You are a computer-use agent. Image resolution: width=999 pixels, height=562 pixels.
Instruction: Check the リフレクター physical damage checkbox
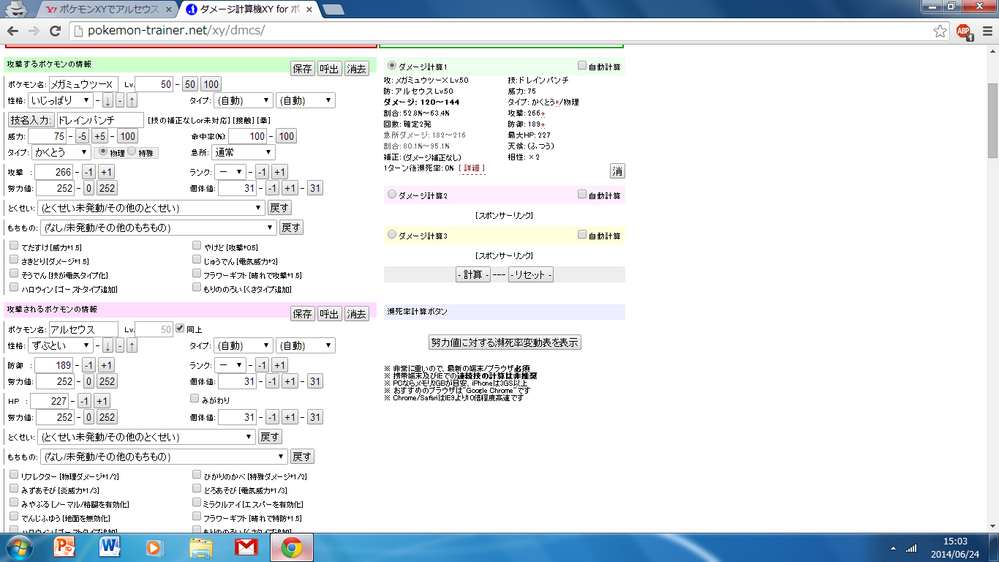[x=13, y=476]
